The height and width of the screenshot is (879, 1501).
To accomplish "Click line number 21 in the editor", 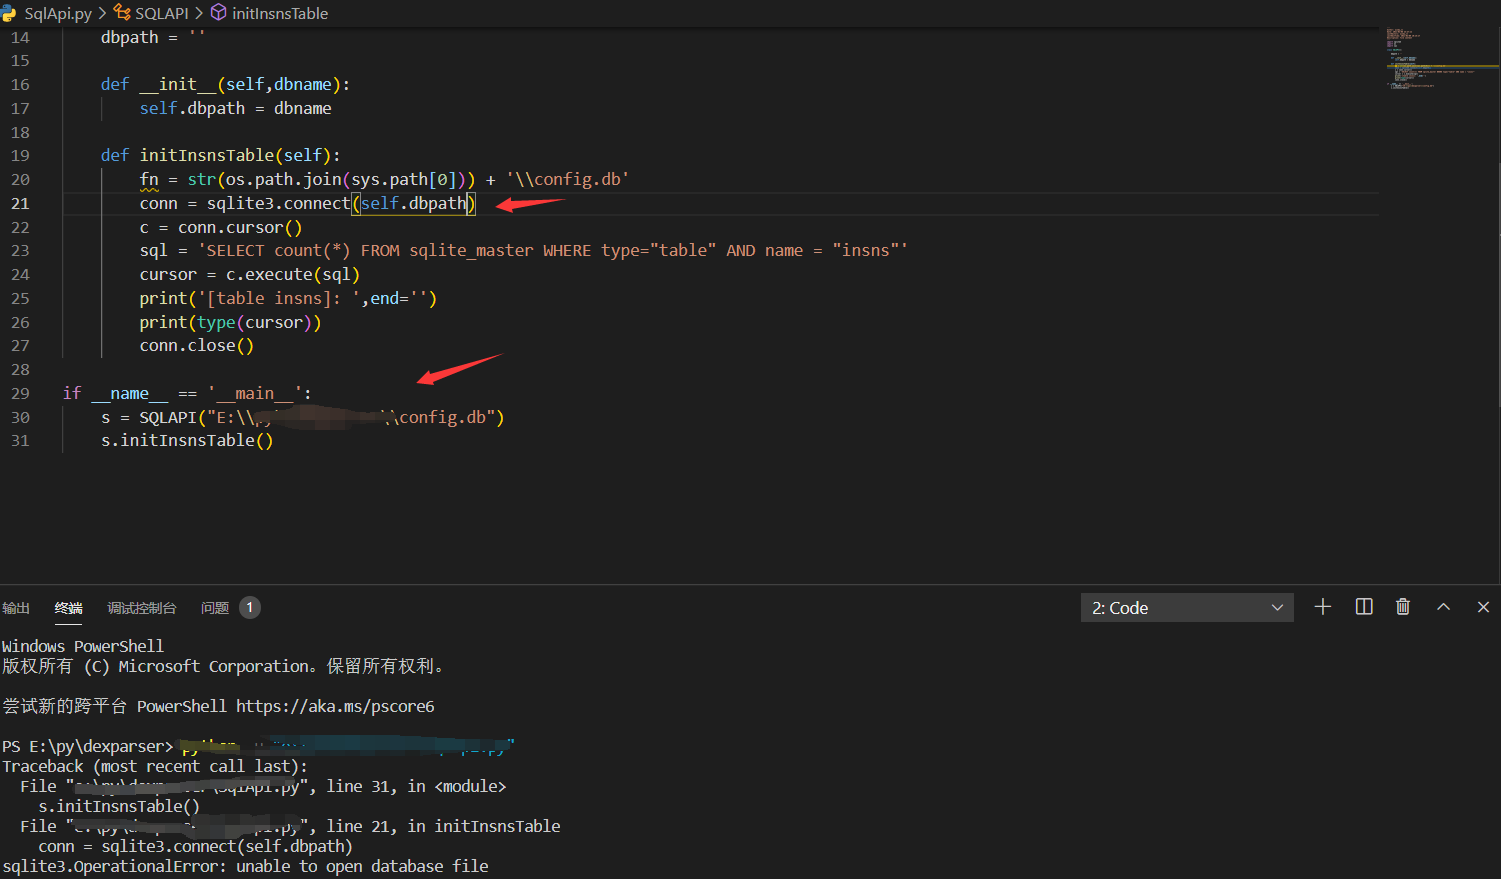I will coord(20,203).
